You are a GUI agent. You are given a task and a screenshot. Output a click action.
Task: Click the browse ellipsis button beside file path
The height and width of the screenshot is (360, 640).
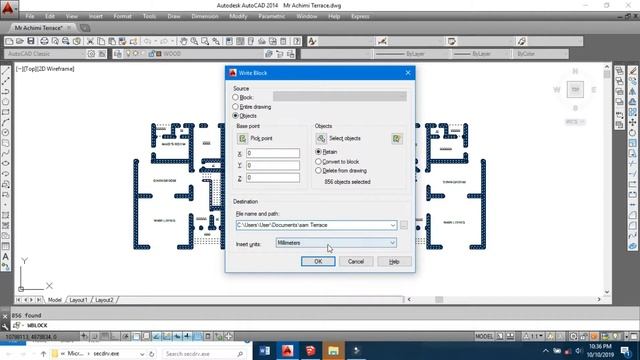404,225
